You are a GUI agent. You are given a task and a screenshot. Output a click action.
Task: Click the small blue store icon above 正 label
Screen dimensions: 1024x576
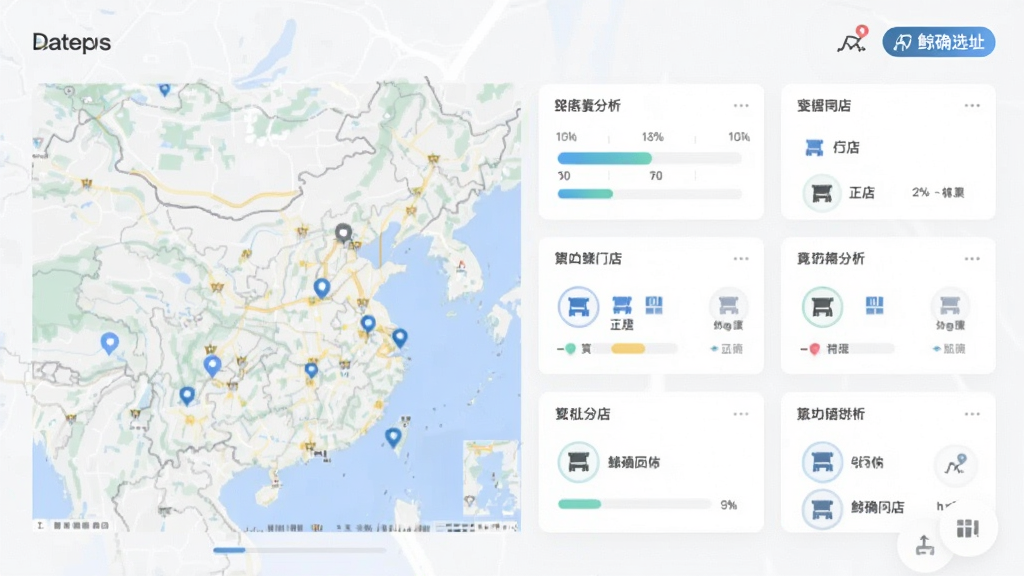[622, 304]
